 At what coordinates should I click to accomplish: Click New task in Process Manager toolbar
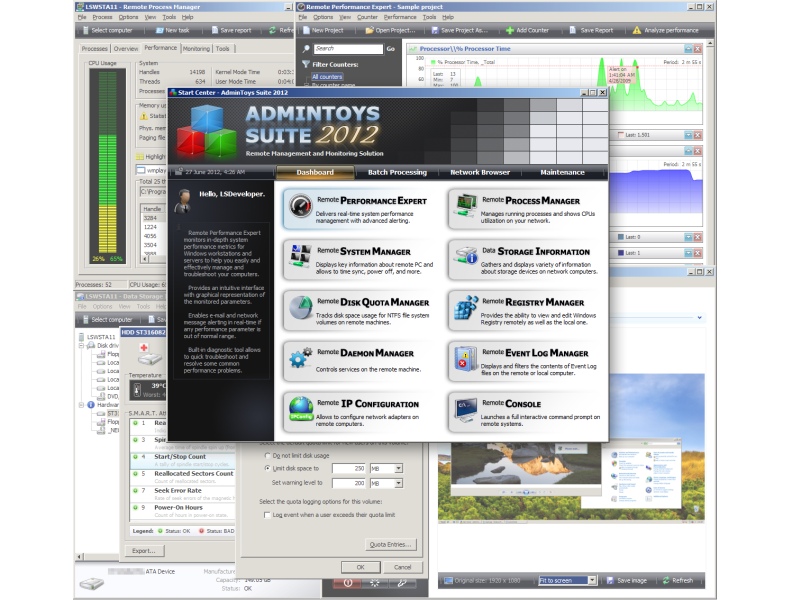[x=172, y=31]
